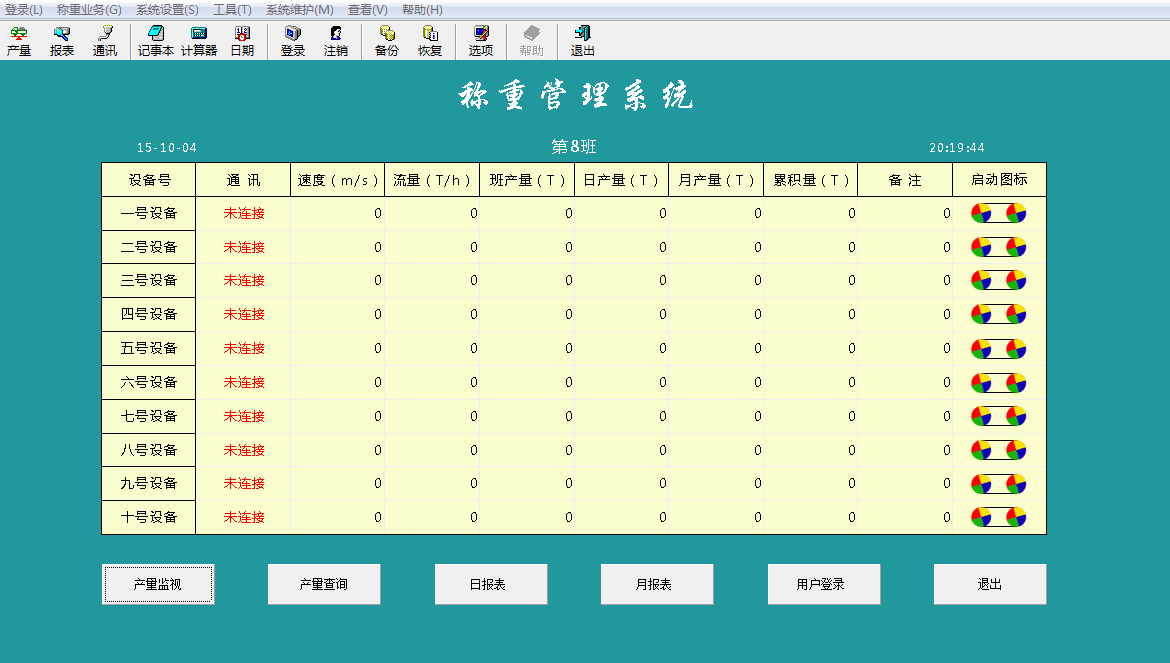This screenshot has height=663, width=1170.
Task: Open the 记事本 notepad tool
Action: 156,41
